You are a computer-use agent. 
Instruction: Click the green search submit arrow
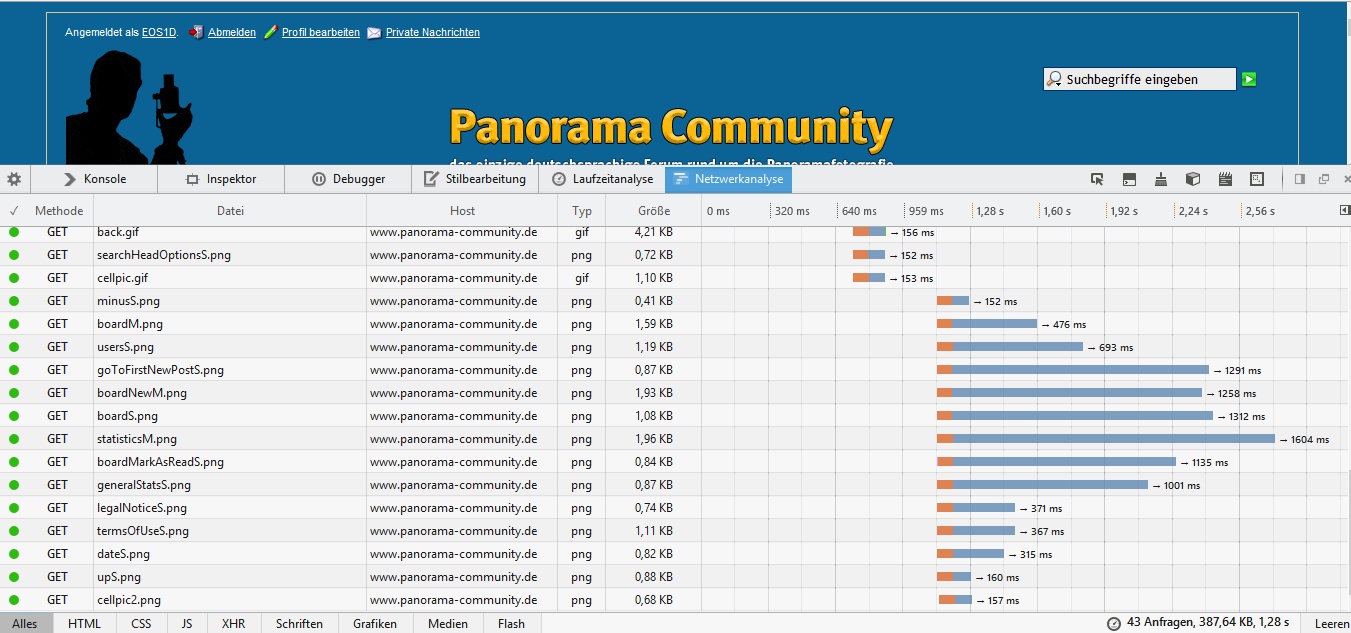point(1249,79)
